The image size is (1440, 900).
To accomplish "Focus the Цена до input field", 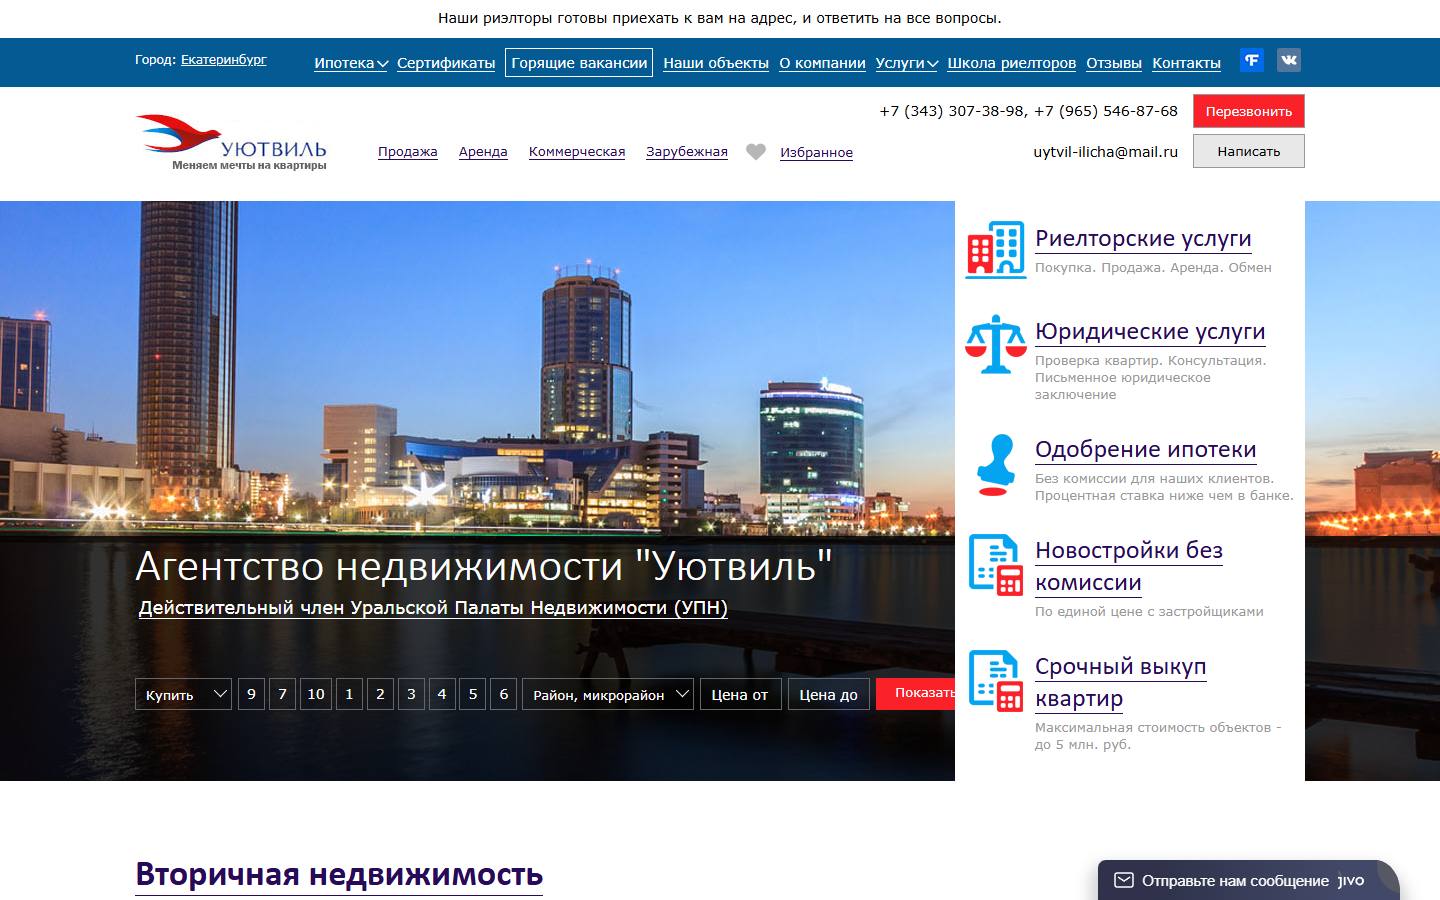I will tap(829, 694).
